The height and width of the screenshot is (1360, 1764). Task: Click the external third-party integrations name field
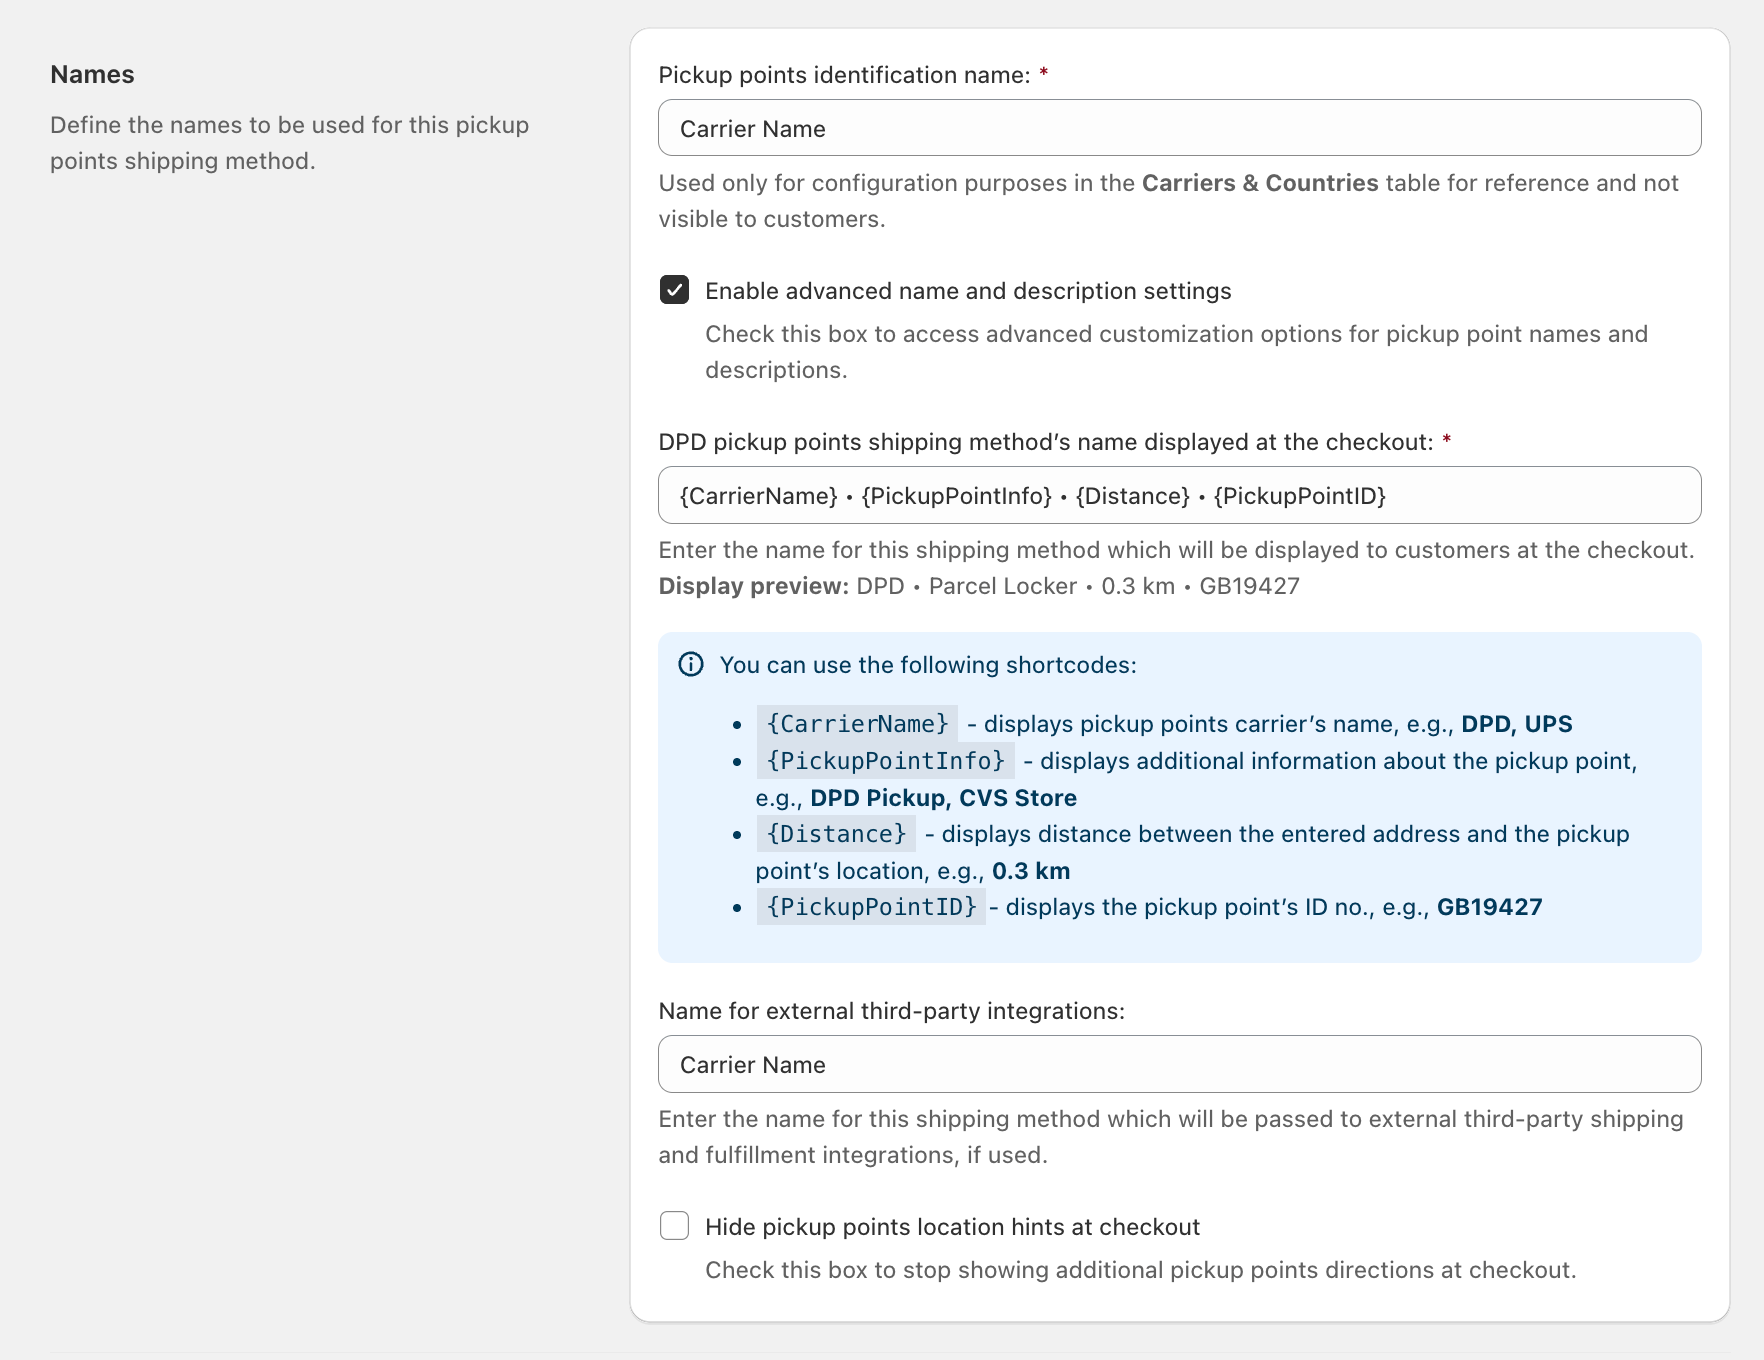(1179, 1064)
